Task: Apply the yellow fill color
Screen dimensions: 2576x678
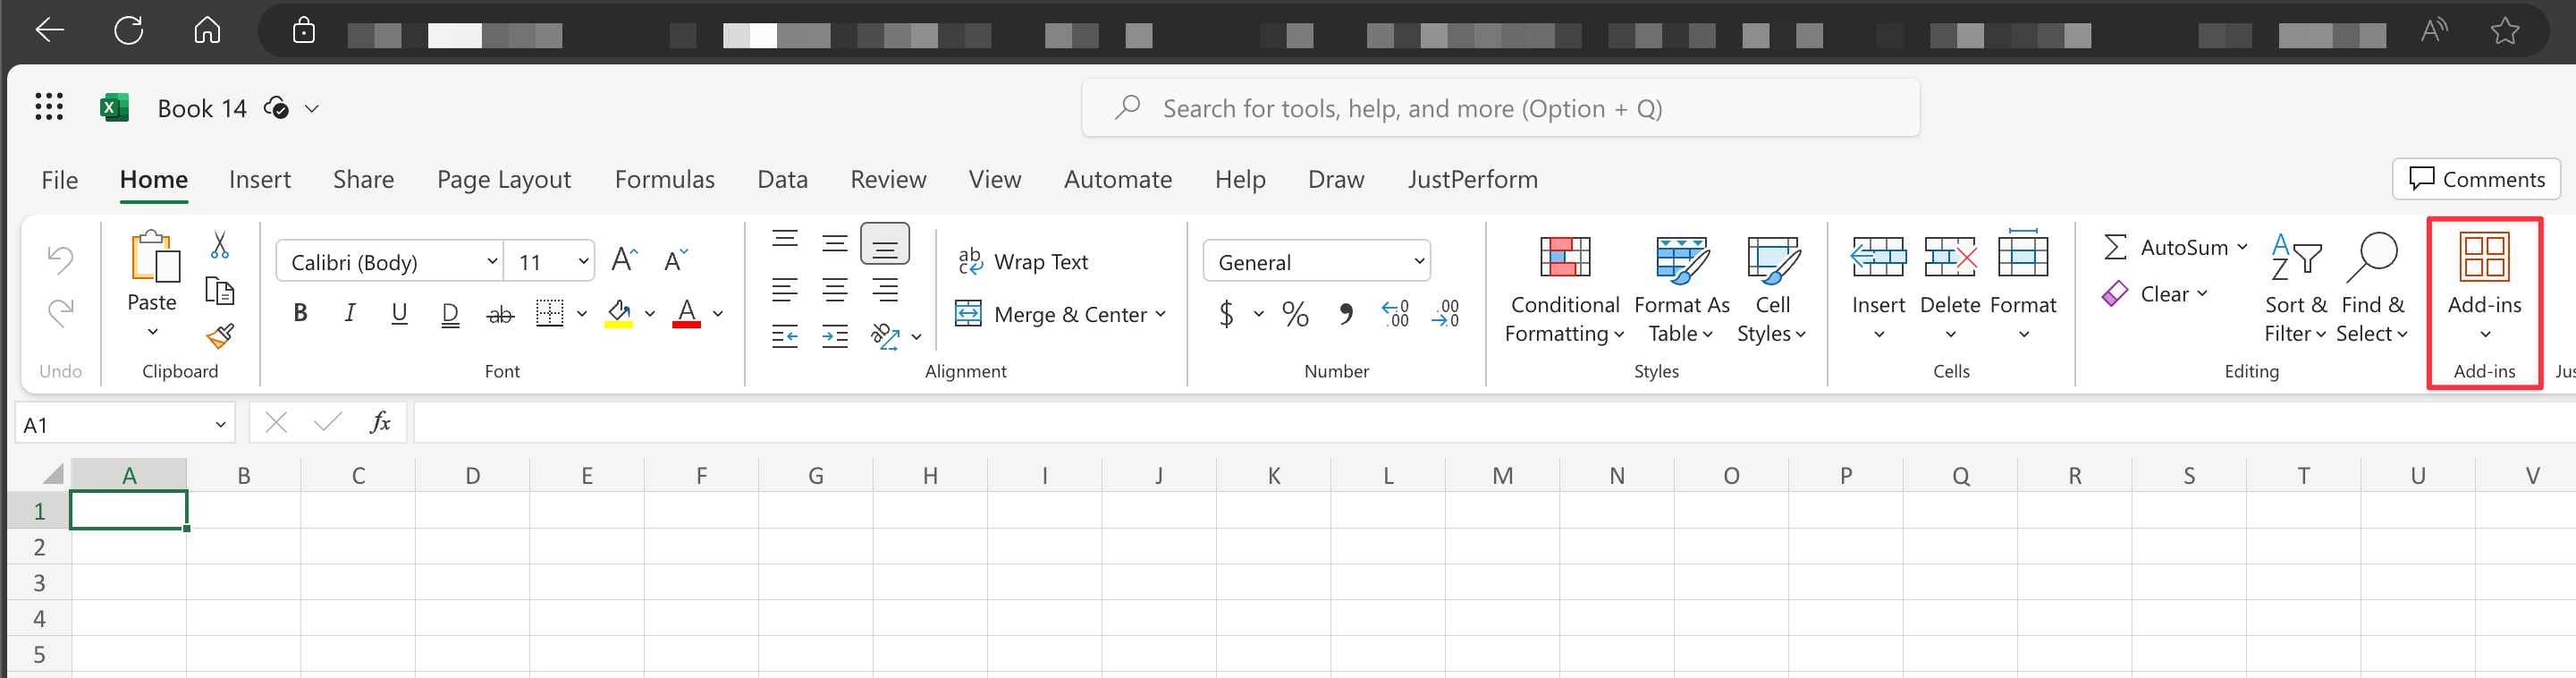Action: coord(619,314)
